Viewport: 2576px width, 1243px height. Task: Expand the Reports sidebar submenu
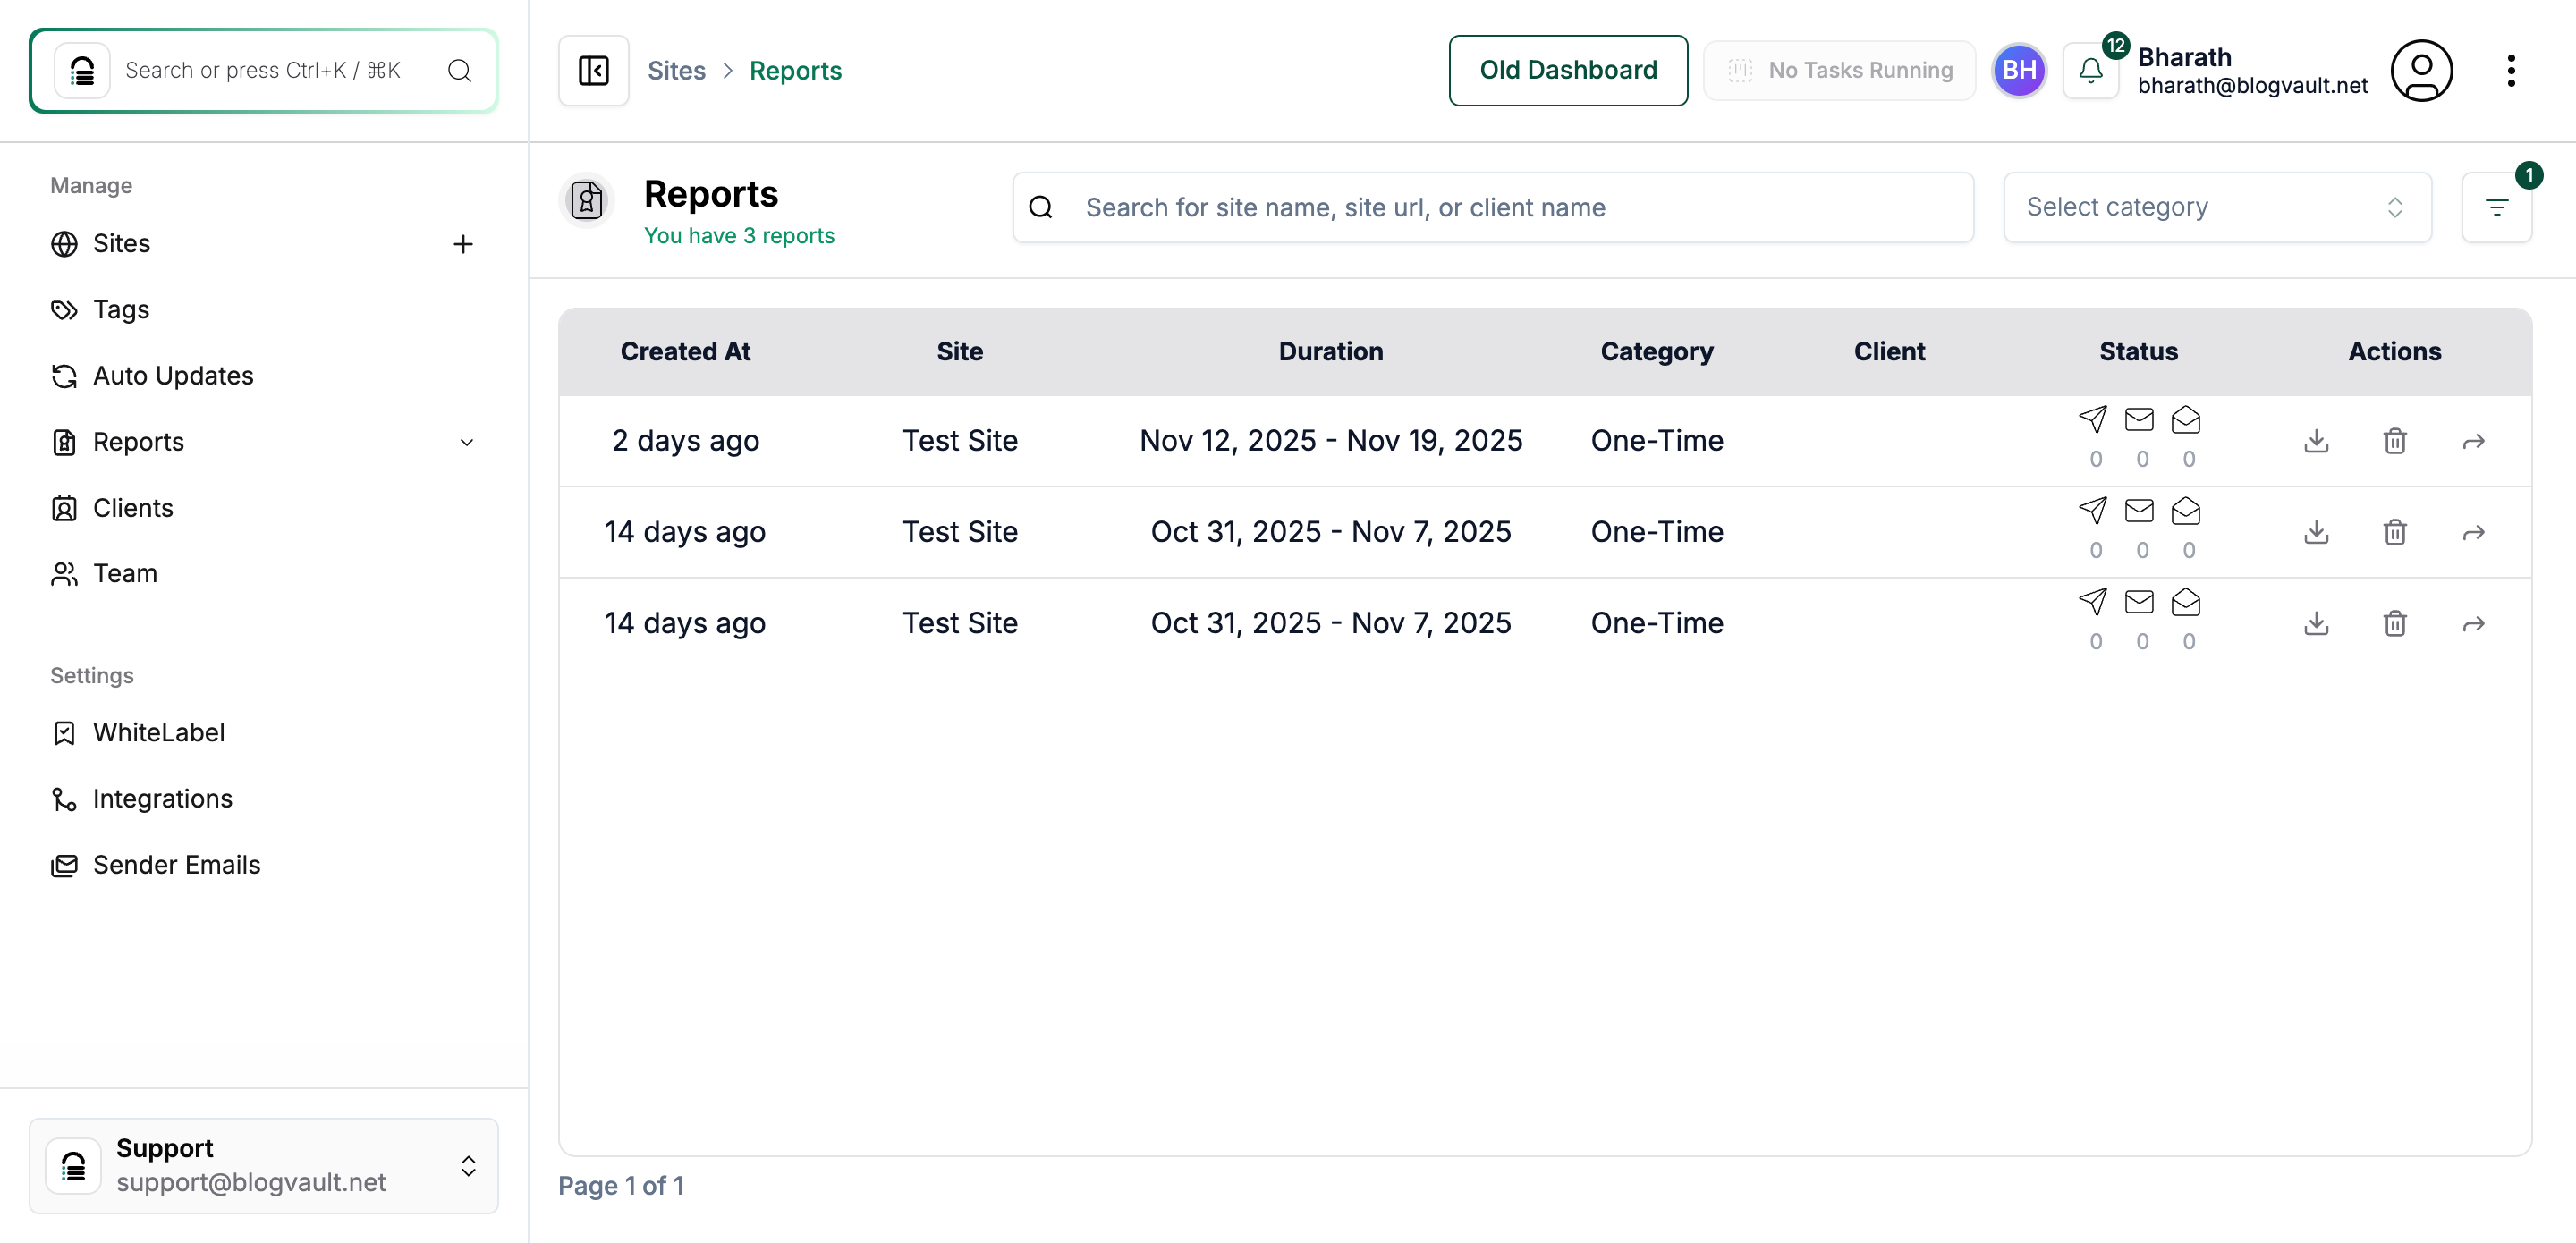(467, 441)
